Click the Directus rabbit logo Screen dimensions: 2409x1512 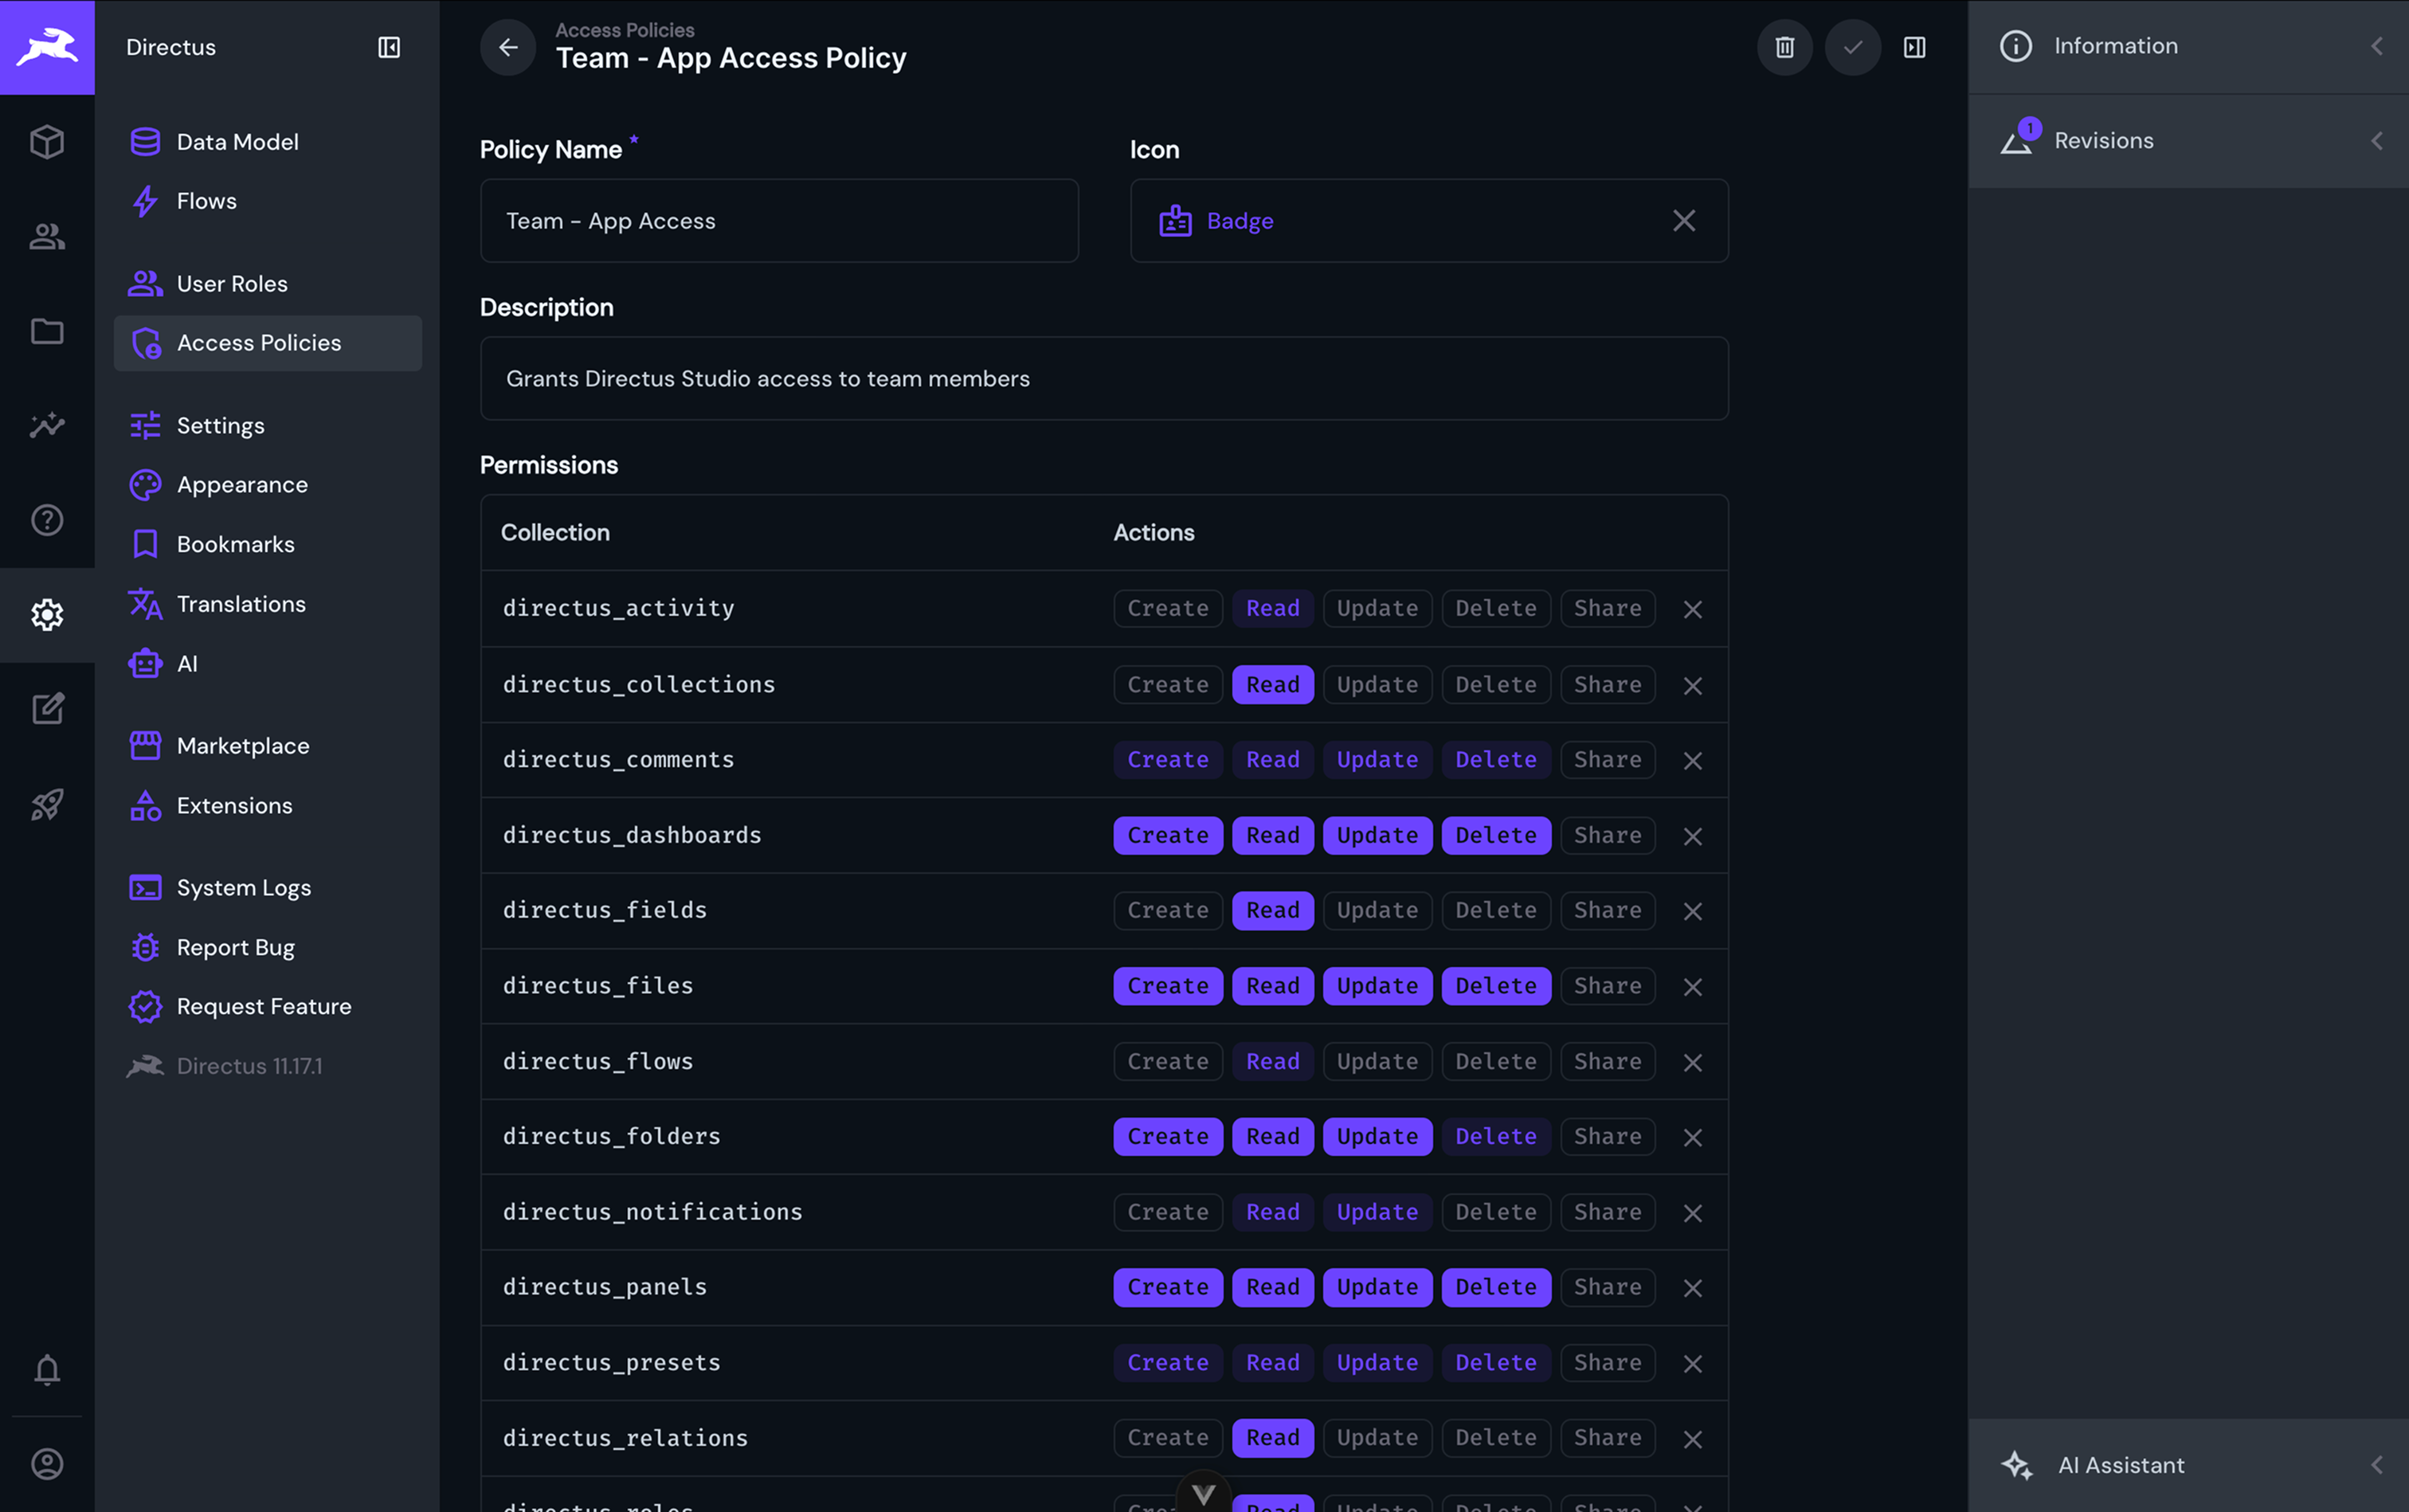(x=47, y=47)
